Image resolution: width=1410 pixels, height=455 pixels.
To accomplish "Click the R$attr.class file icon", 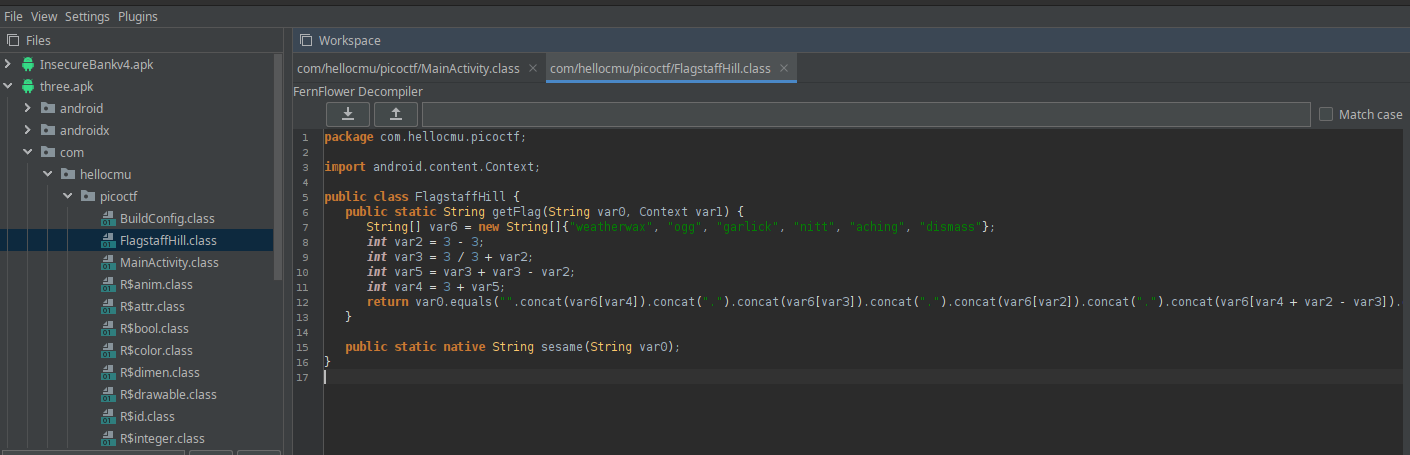I will (108, 306).
